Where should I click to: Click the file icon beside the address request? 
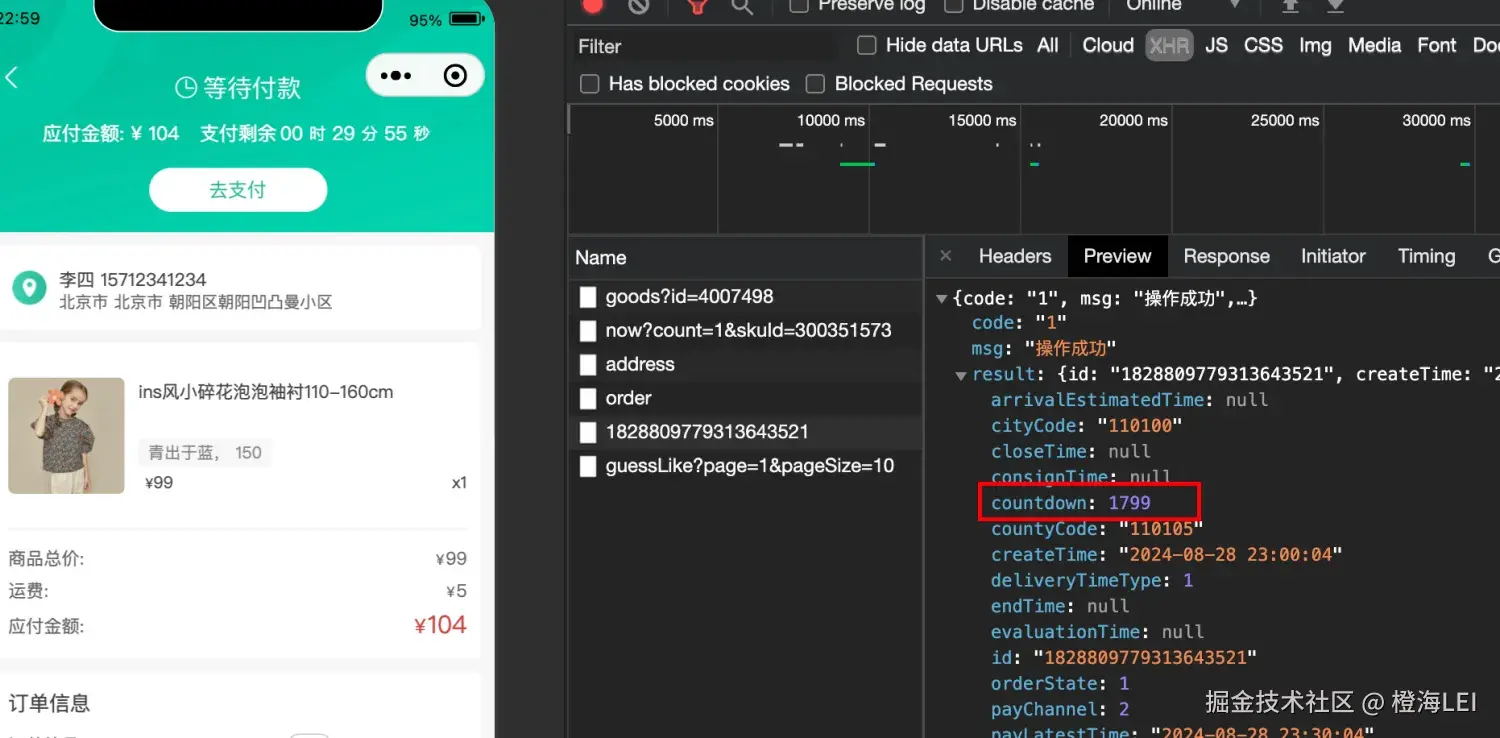[588, 365]
